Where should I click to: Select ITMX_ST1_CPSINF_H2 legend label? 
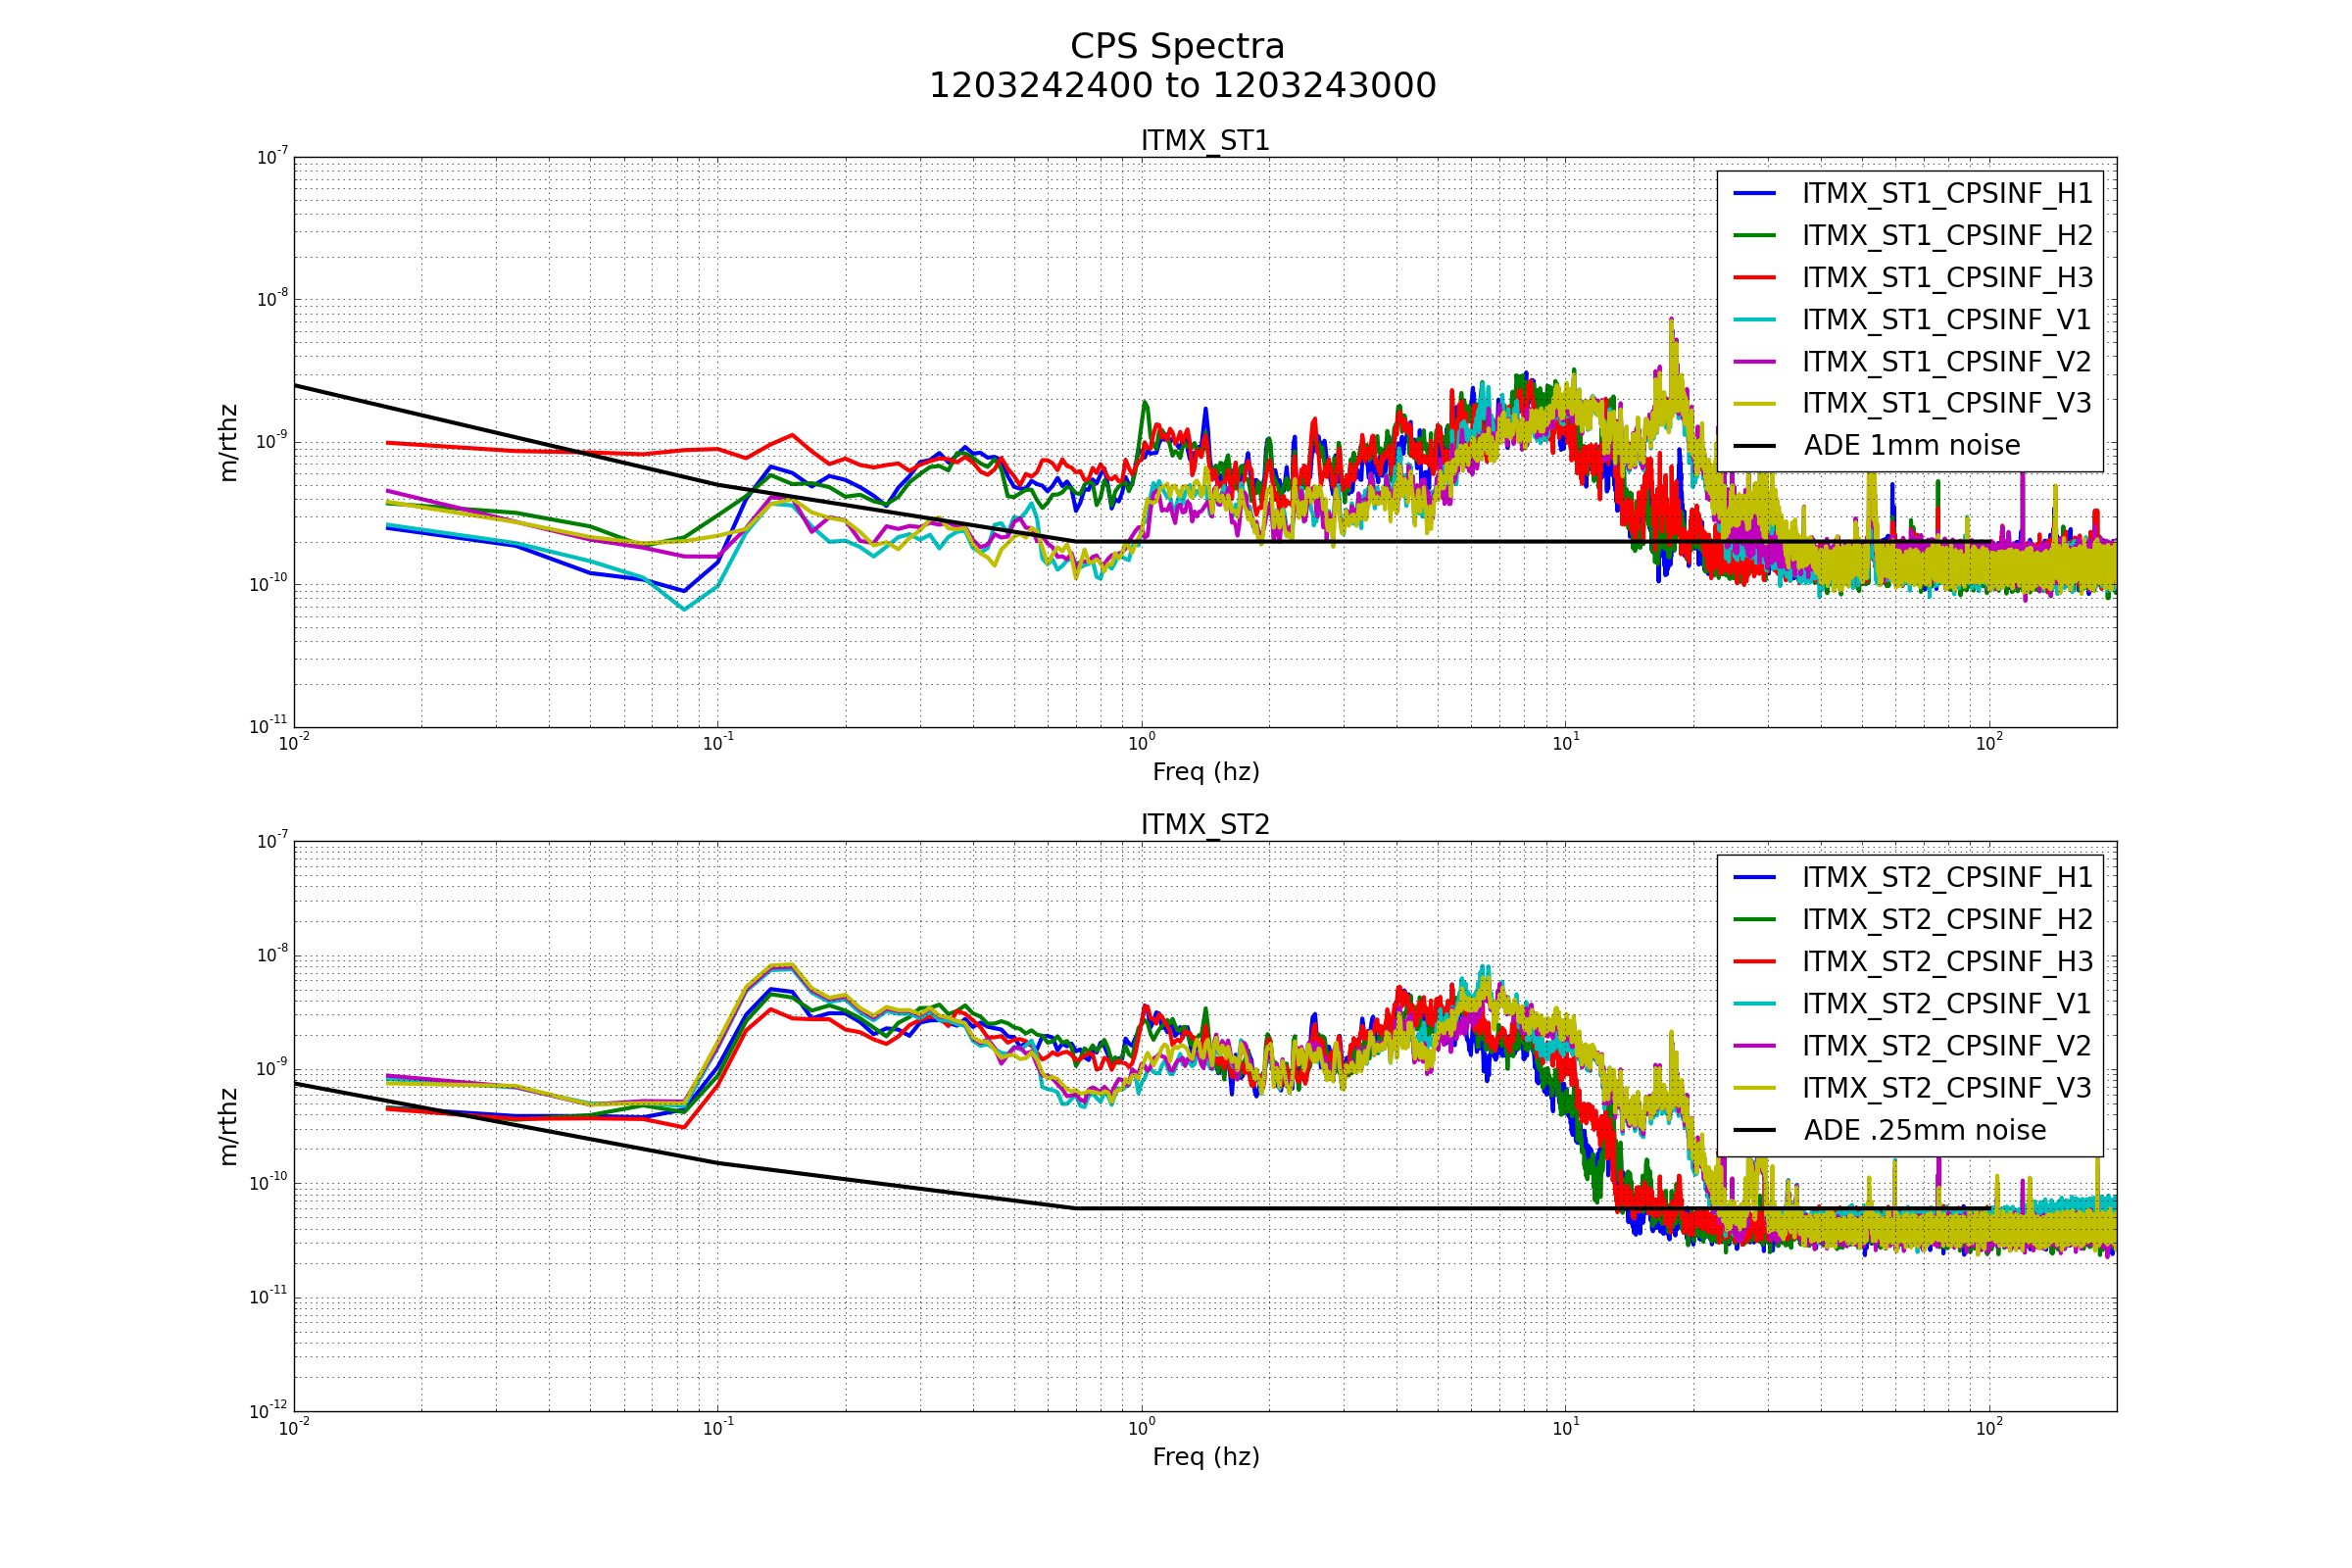[x=1946, y=236]
